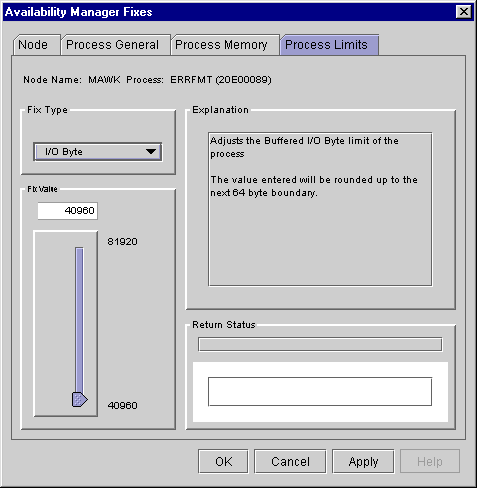
Task: Click the Process Limits tab
Action: point(329,45)
